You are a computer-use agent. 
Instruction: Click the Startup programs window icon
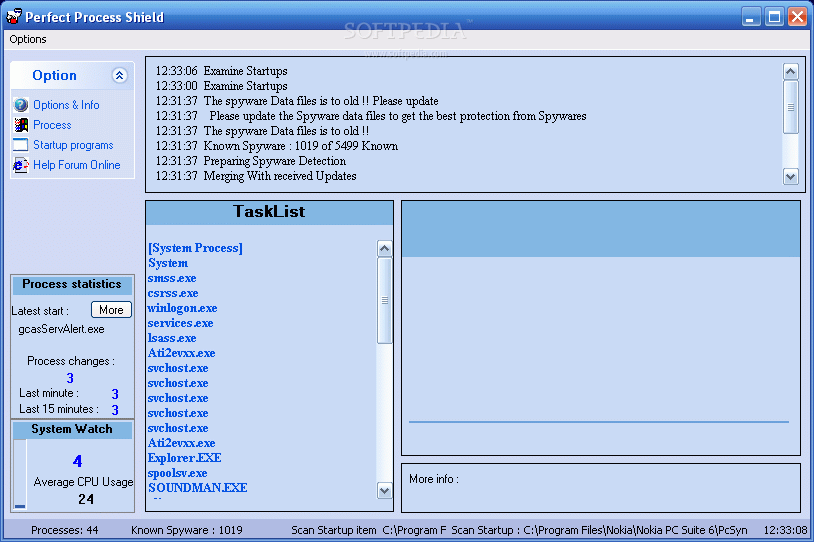21,145
